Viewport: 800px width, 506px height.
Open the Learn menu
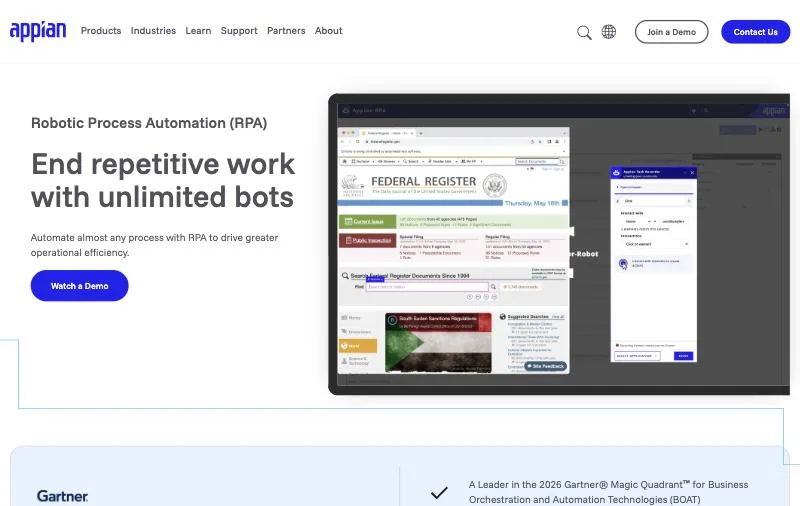[x=198, y=31]
